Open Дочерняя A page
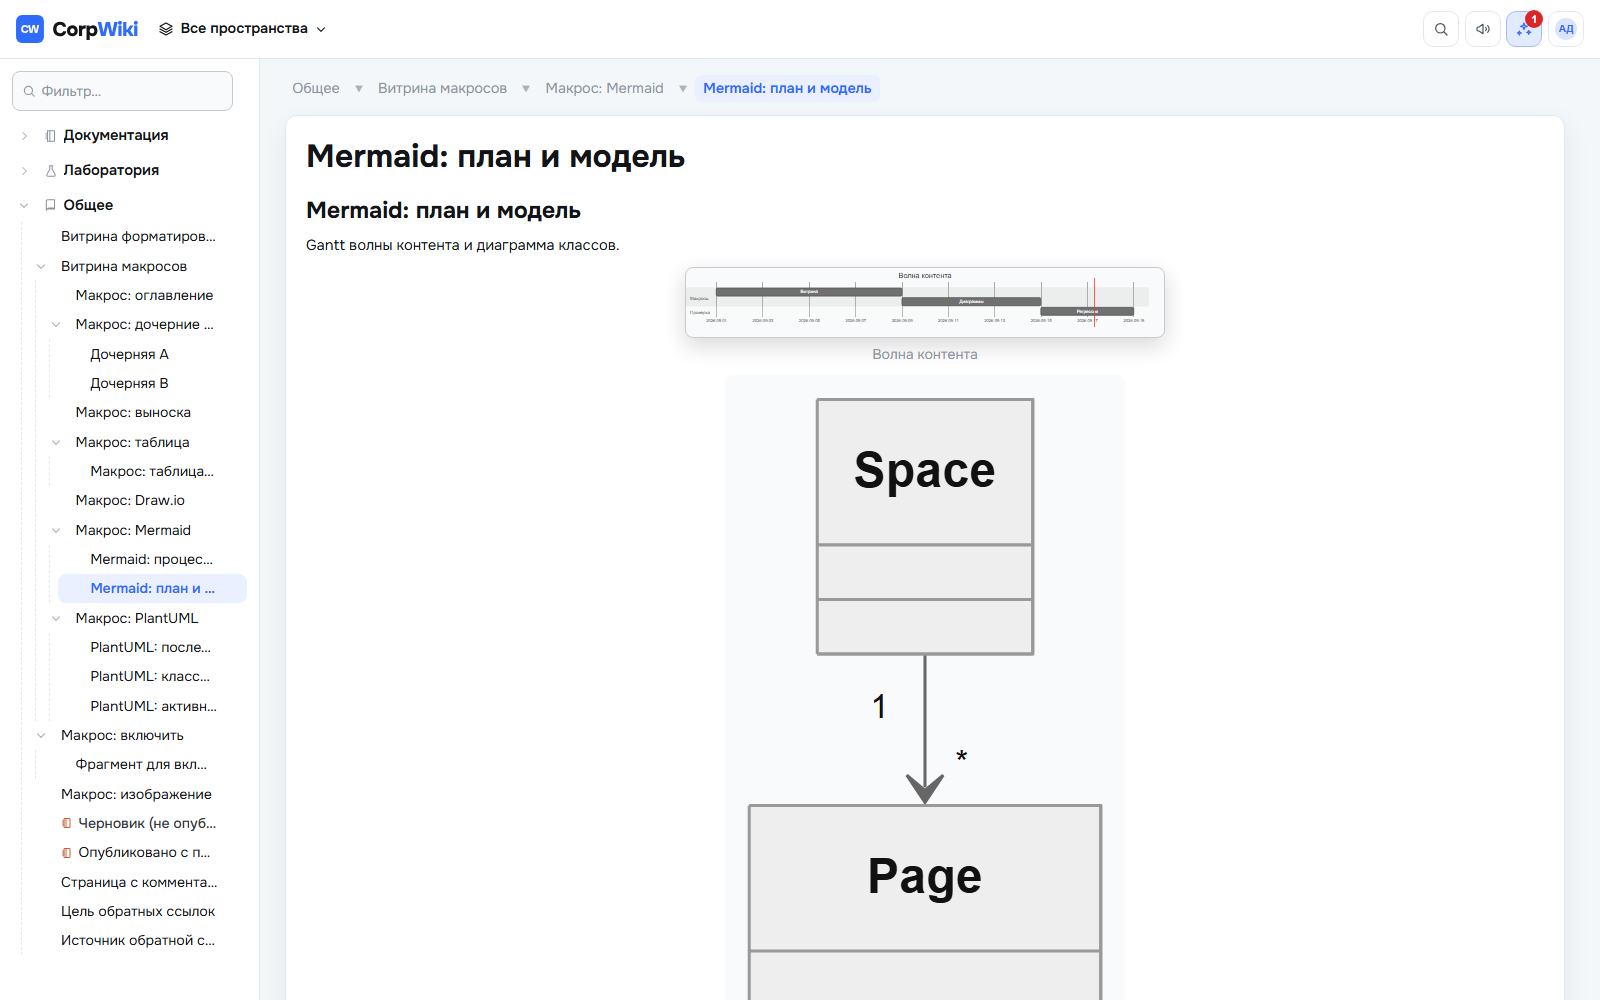This screenshot has width=1600, height=1000. click(x=129, y=354)
